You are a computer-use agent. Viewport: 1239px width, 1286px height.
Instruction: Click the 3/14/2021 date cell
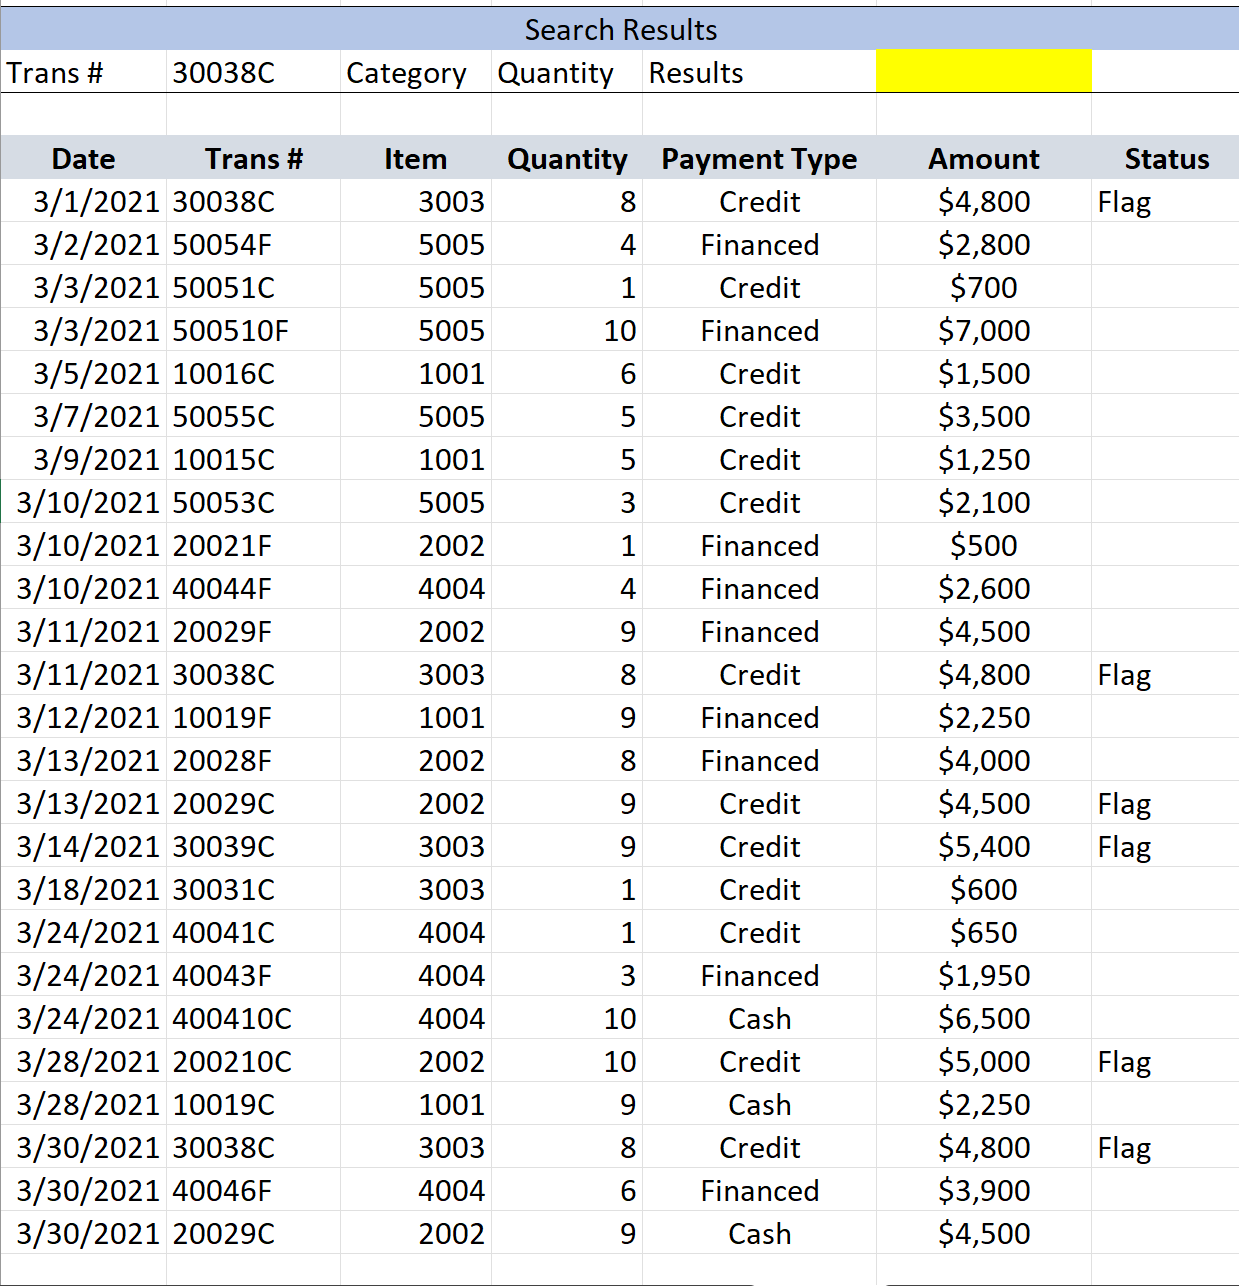pyautogui.click(x=84, y=846)
